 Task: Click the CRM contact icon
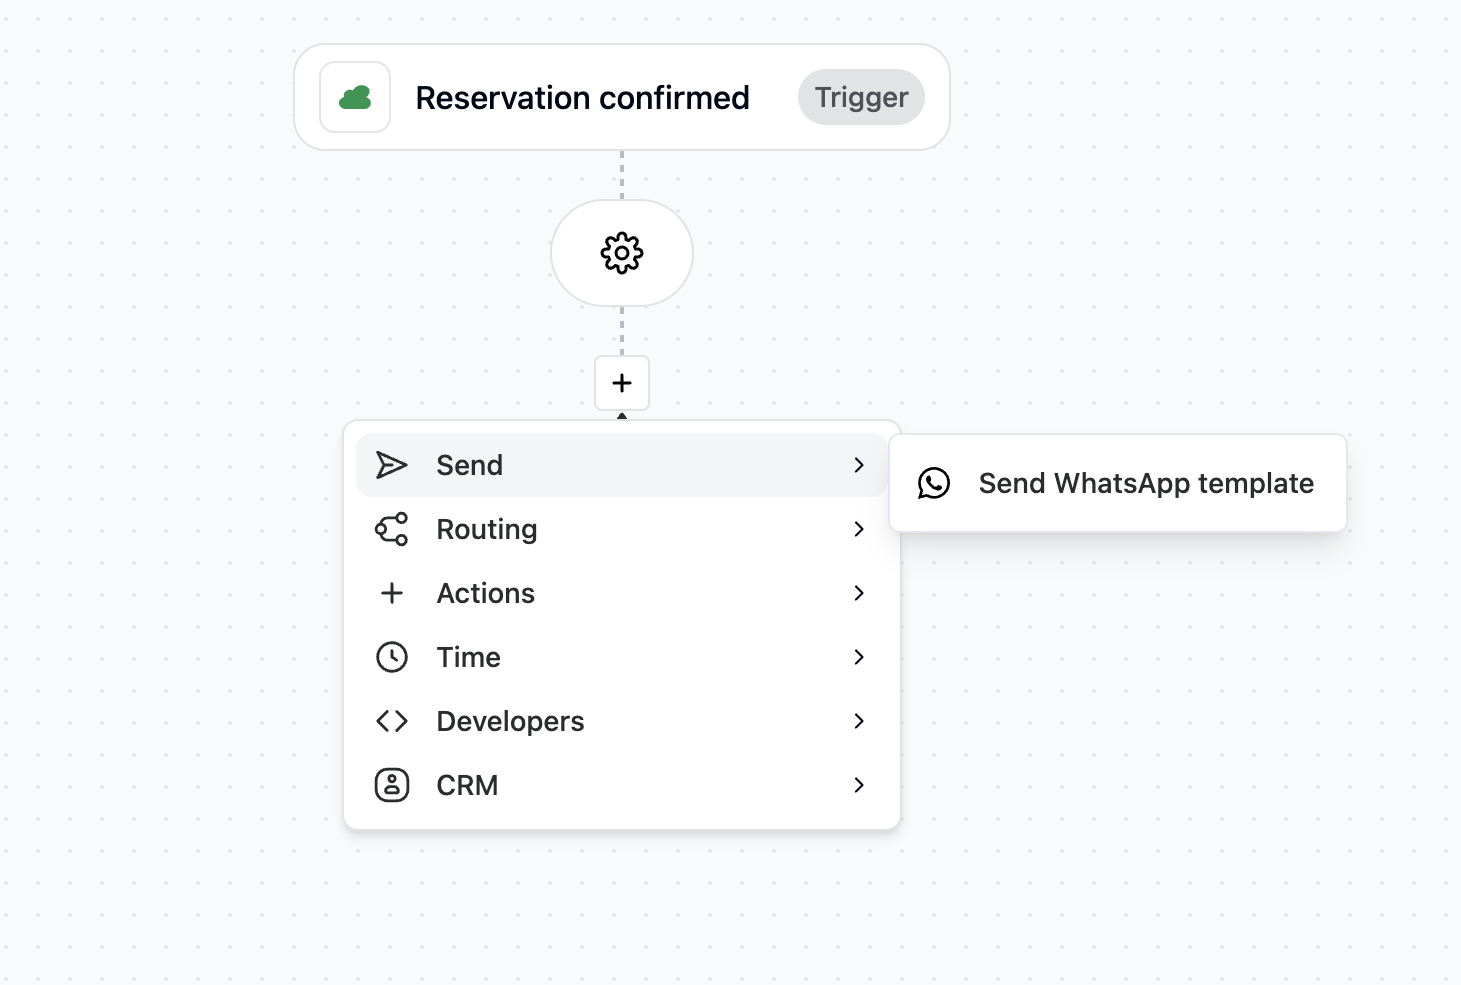tap(392, 785)
